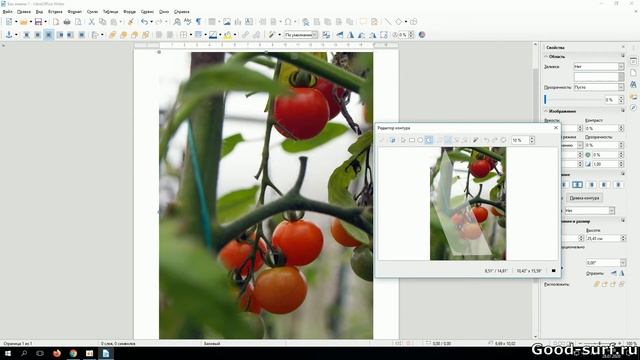Screen dimensions: 640x360
Task: Click tolerance percent field in Contour Editor
Action: click(x=520, y=140)
